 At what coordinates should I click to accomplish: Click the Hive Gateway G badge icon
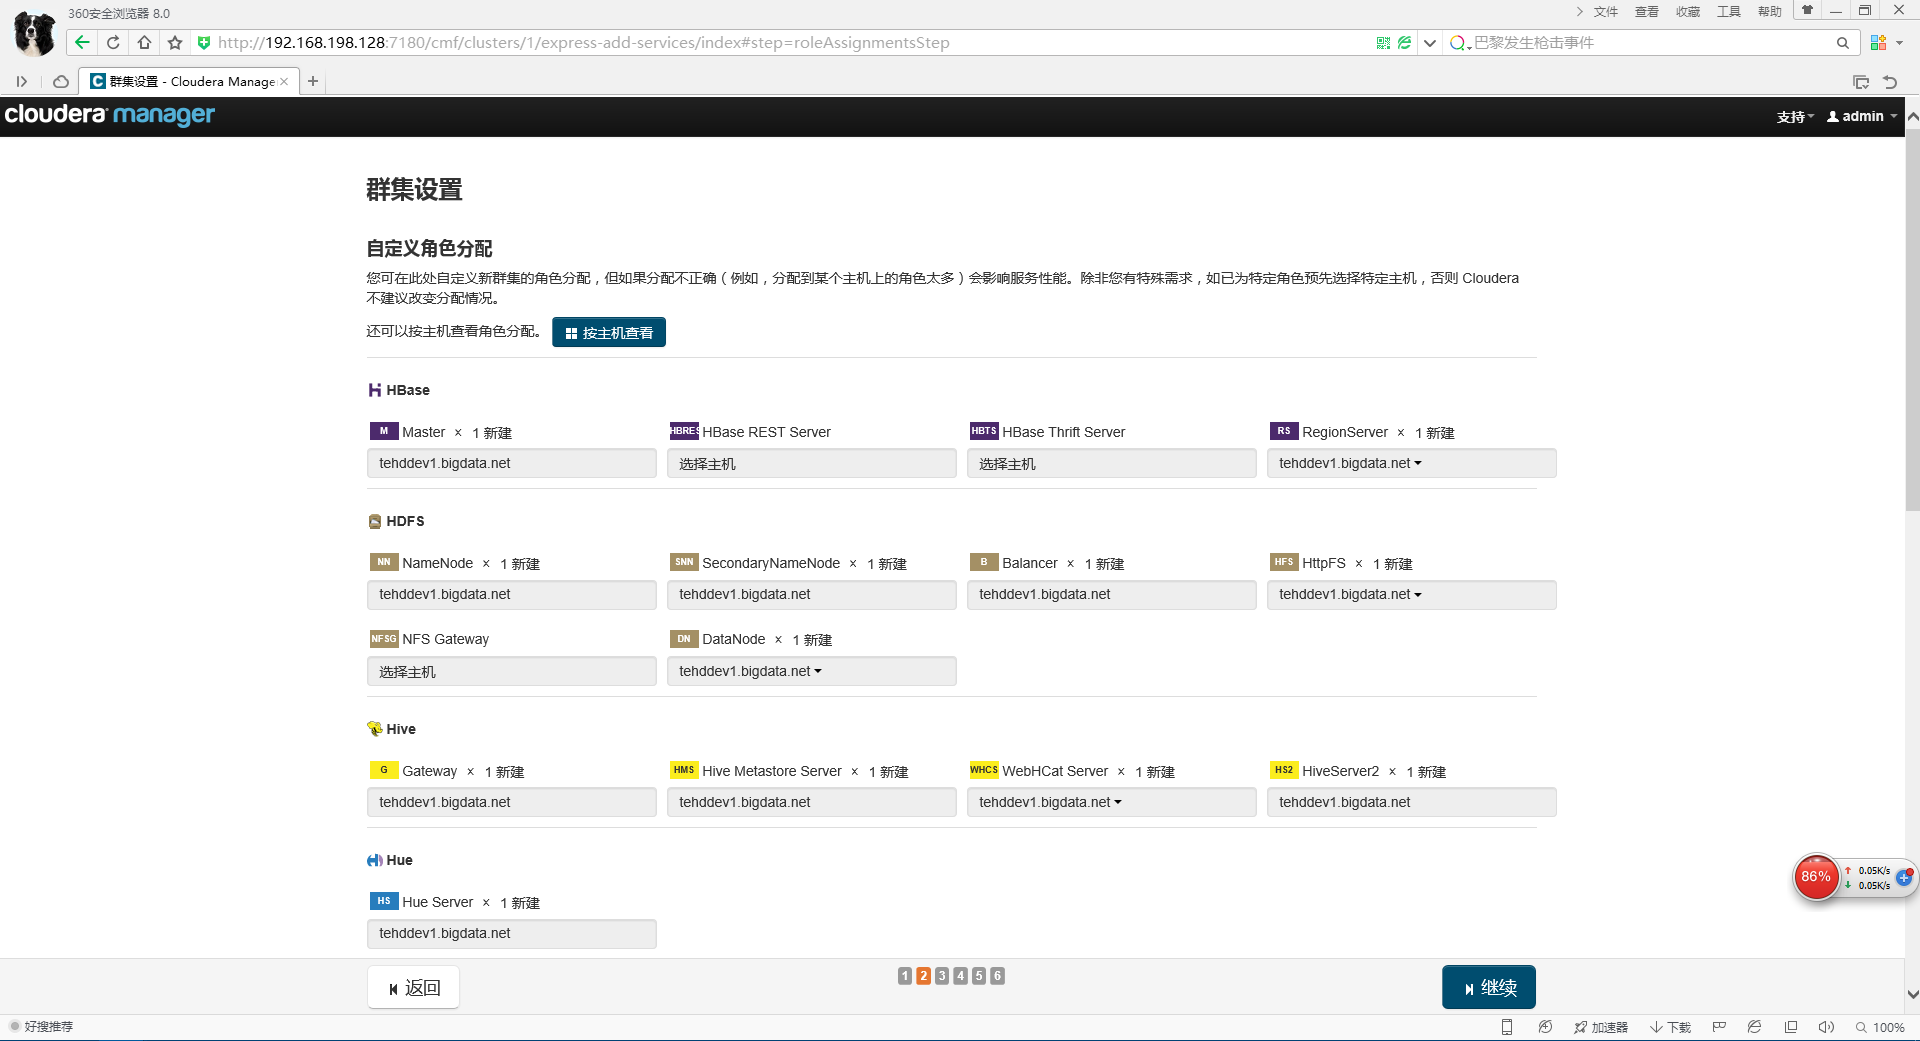pyautogui.click(x=384, y=770)
